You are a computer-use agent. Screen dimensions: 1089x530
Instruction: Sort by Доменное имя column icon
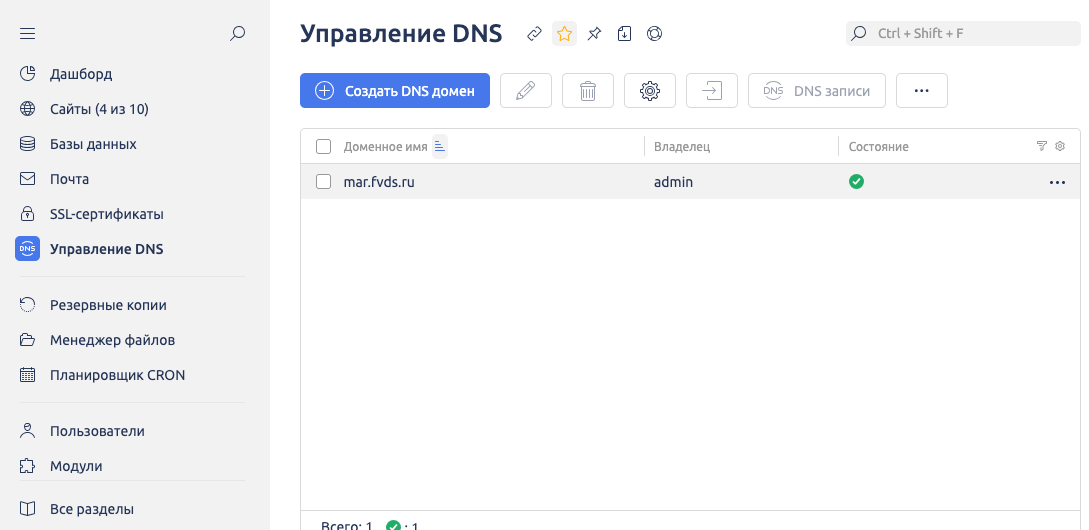439,147
